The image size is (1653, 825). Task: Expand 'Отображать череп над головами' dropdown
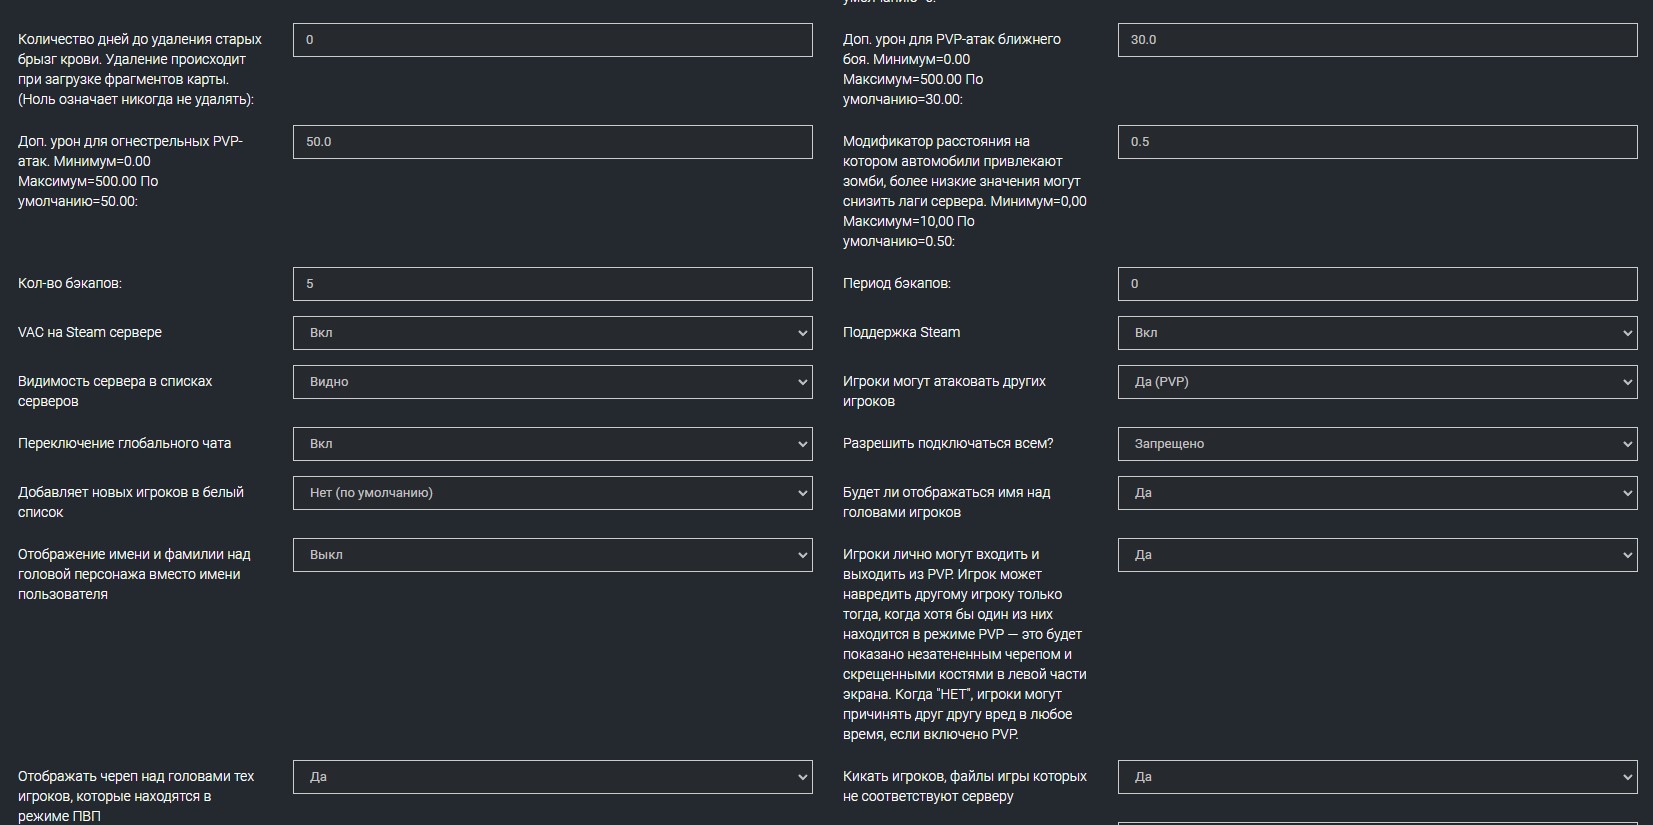(552, 777)
